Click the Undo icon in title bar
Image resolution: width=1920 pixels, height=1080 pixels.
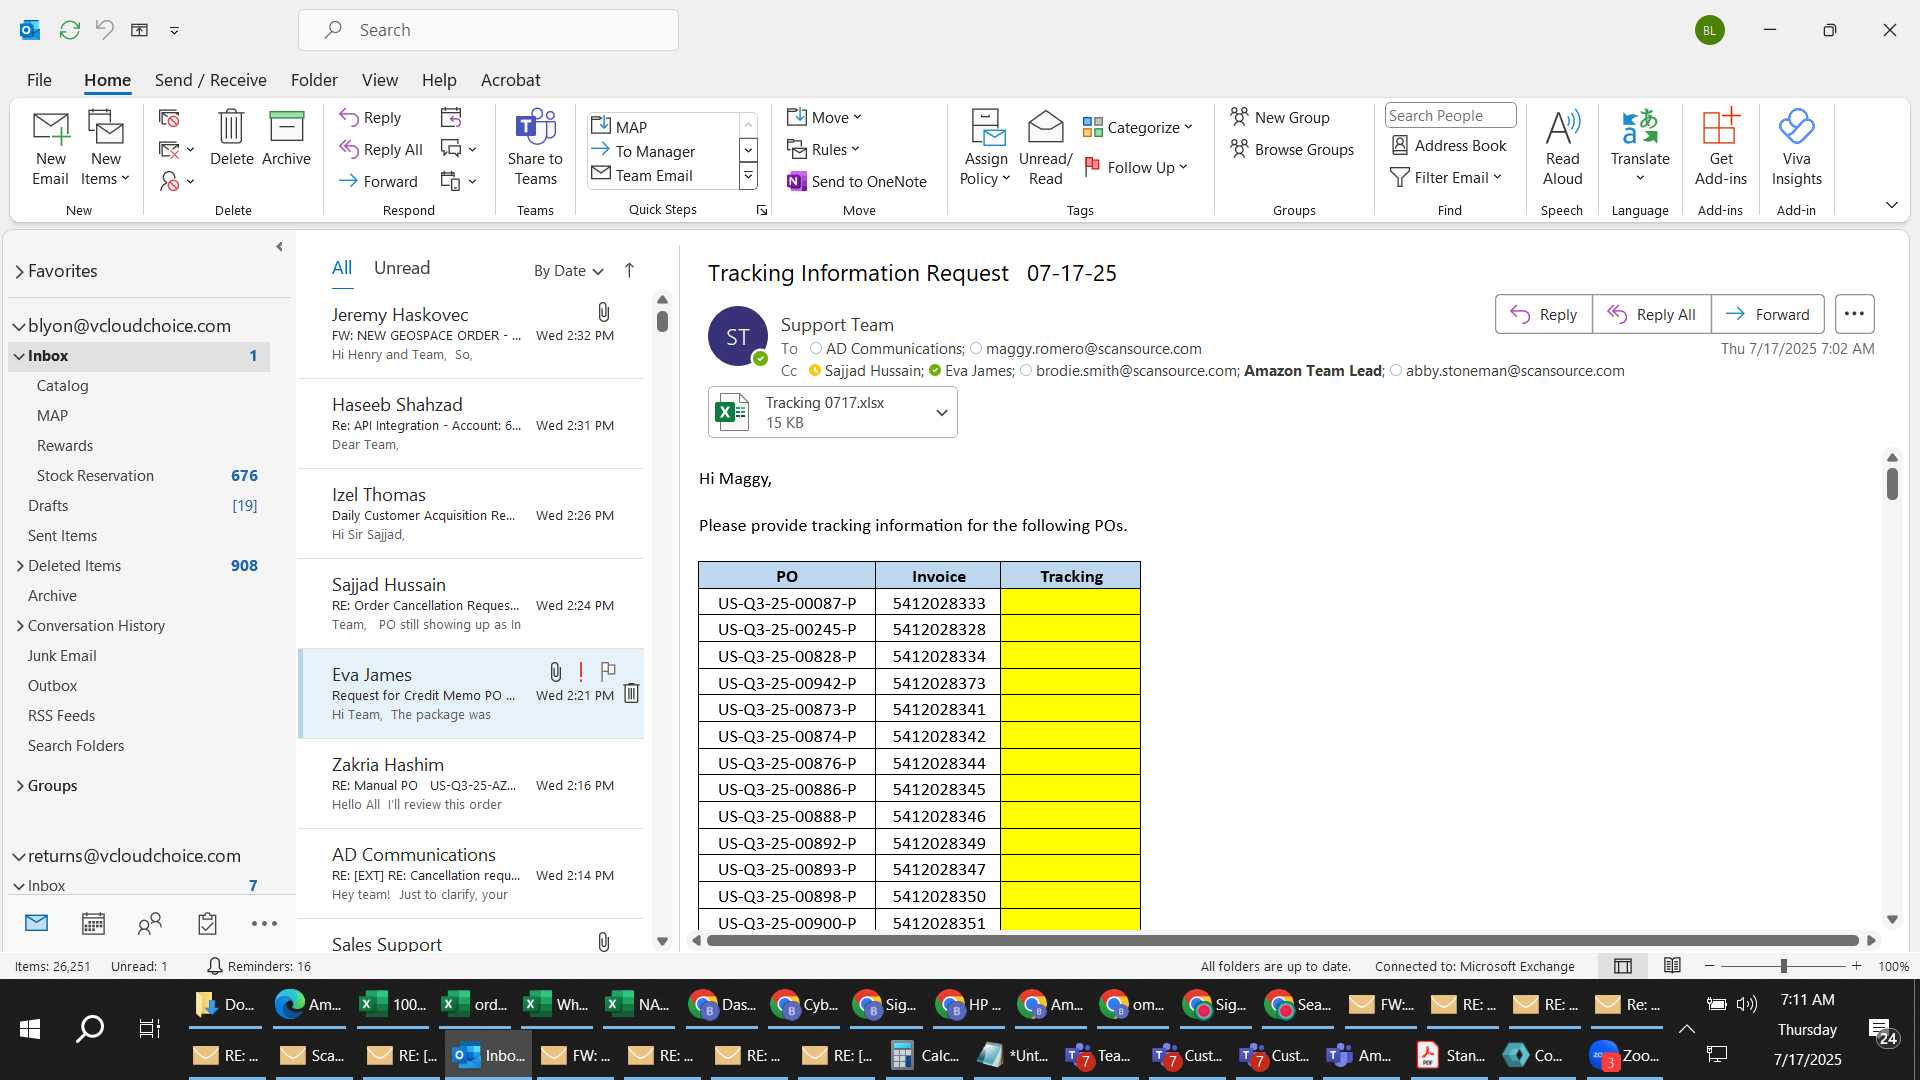coord(104,30)
